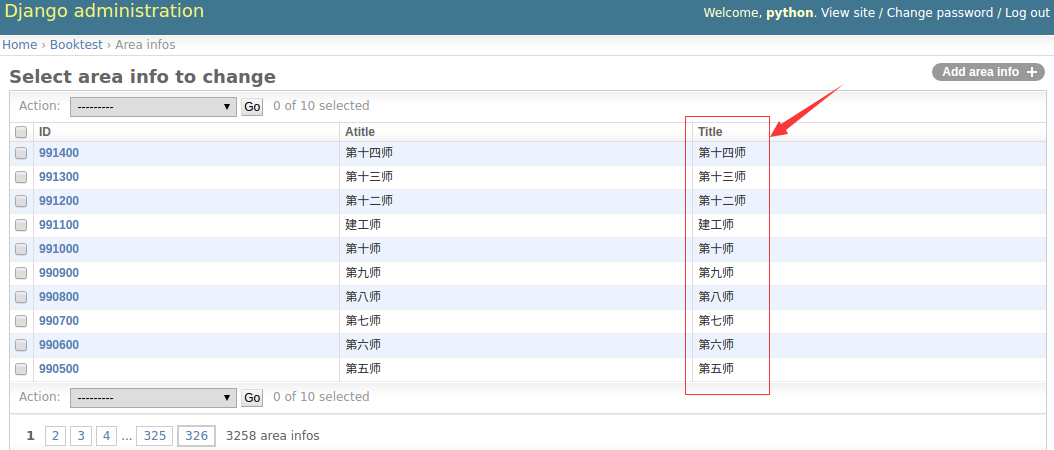Image resolution: width=1054 pixels, height=450 pixels.
Task: Click the plus icon on Add area info
Action: 1032,72
